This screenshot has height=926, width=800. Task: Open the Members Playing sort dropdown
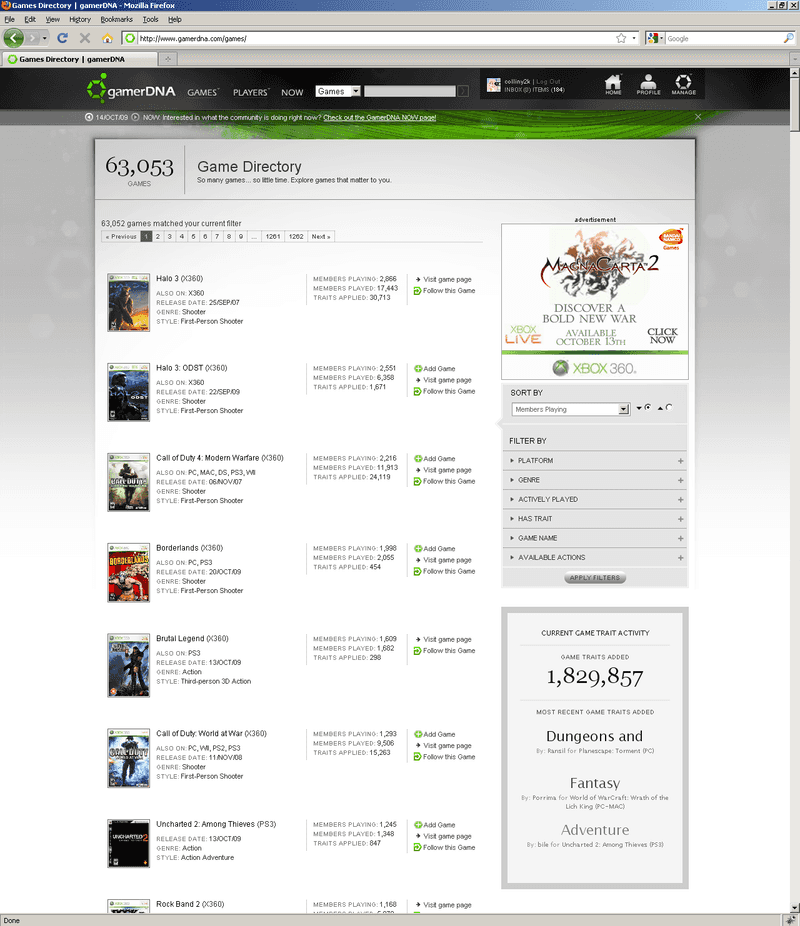624,409
